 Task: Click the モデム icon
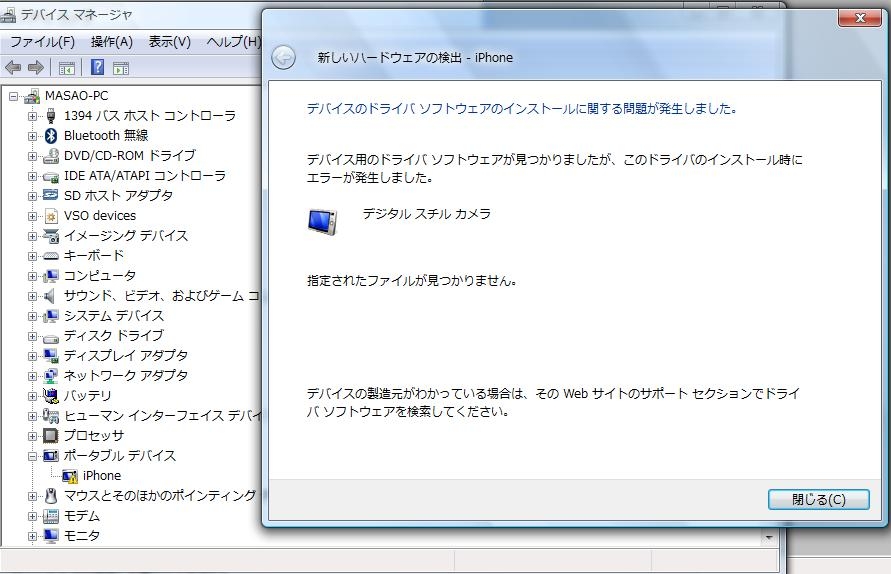51,516
